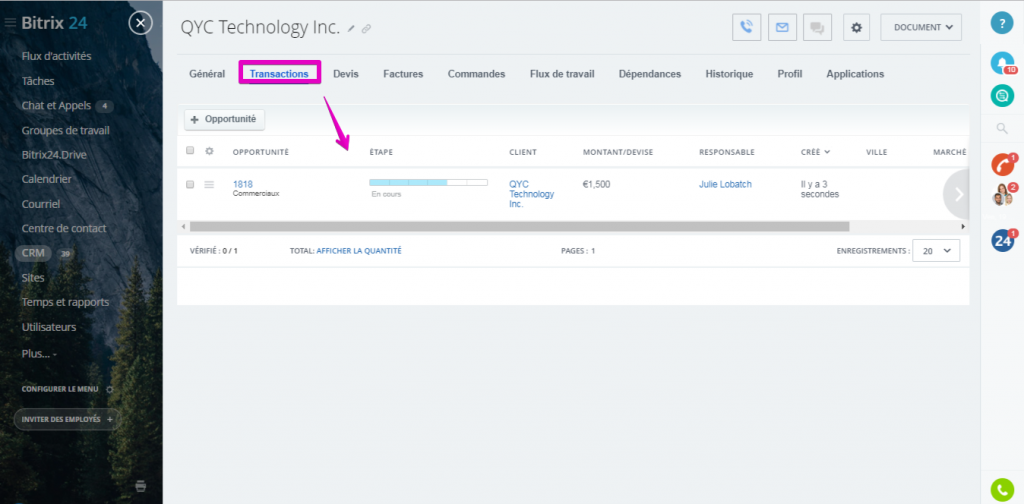Open QYC Technology Inc. client link
This screenshot has width=1024, height=504.
[x=531, y=194]
